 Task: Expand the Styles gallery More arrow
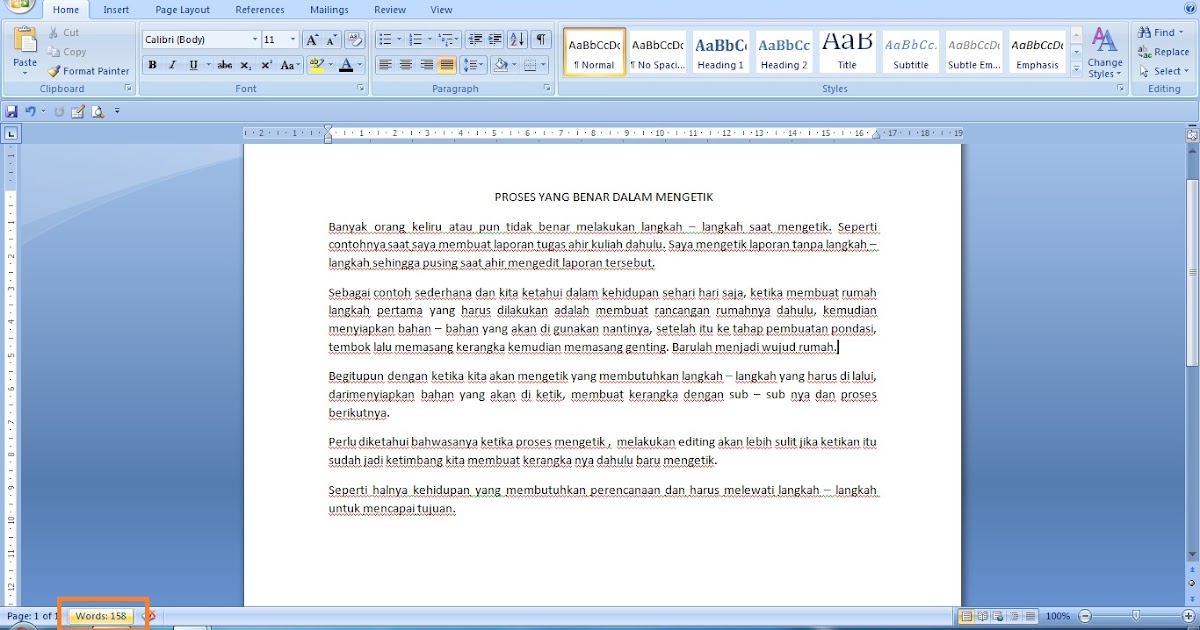click(x=1077, y=69)
